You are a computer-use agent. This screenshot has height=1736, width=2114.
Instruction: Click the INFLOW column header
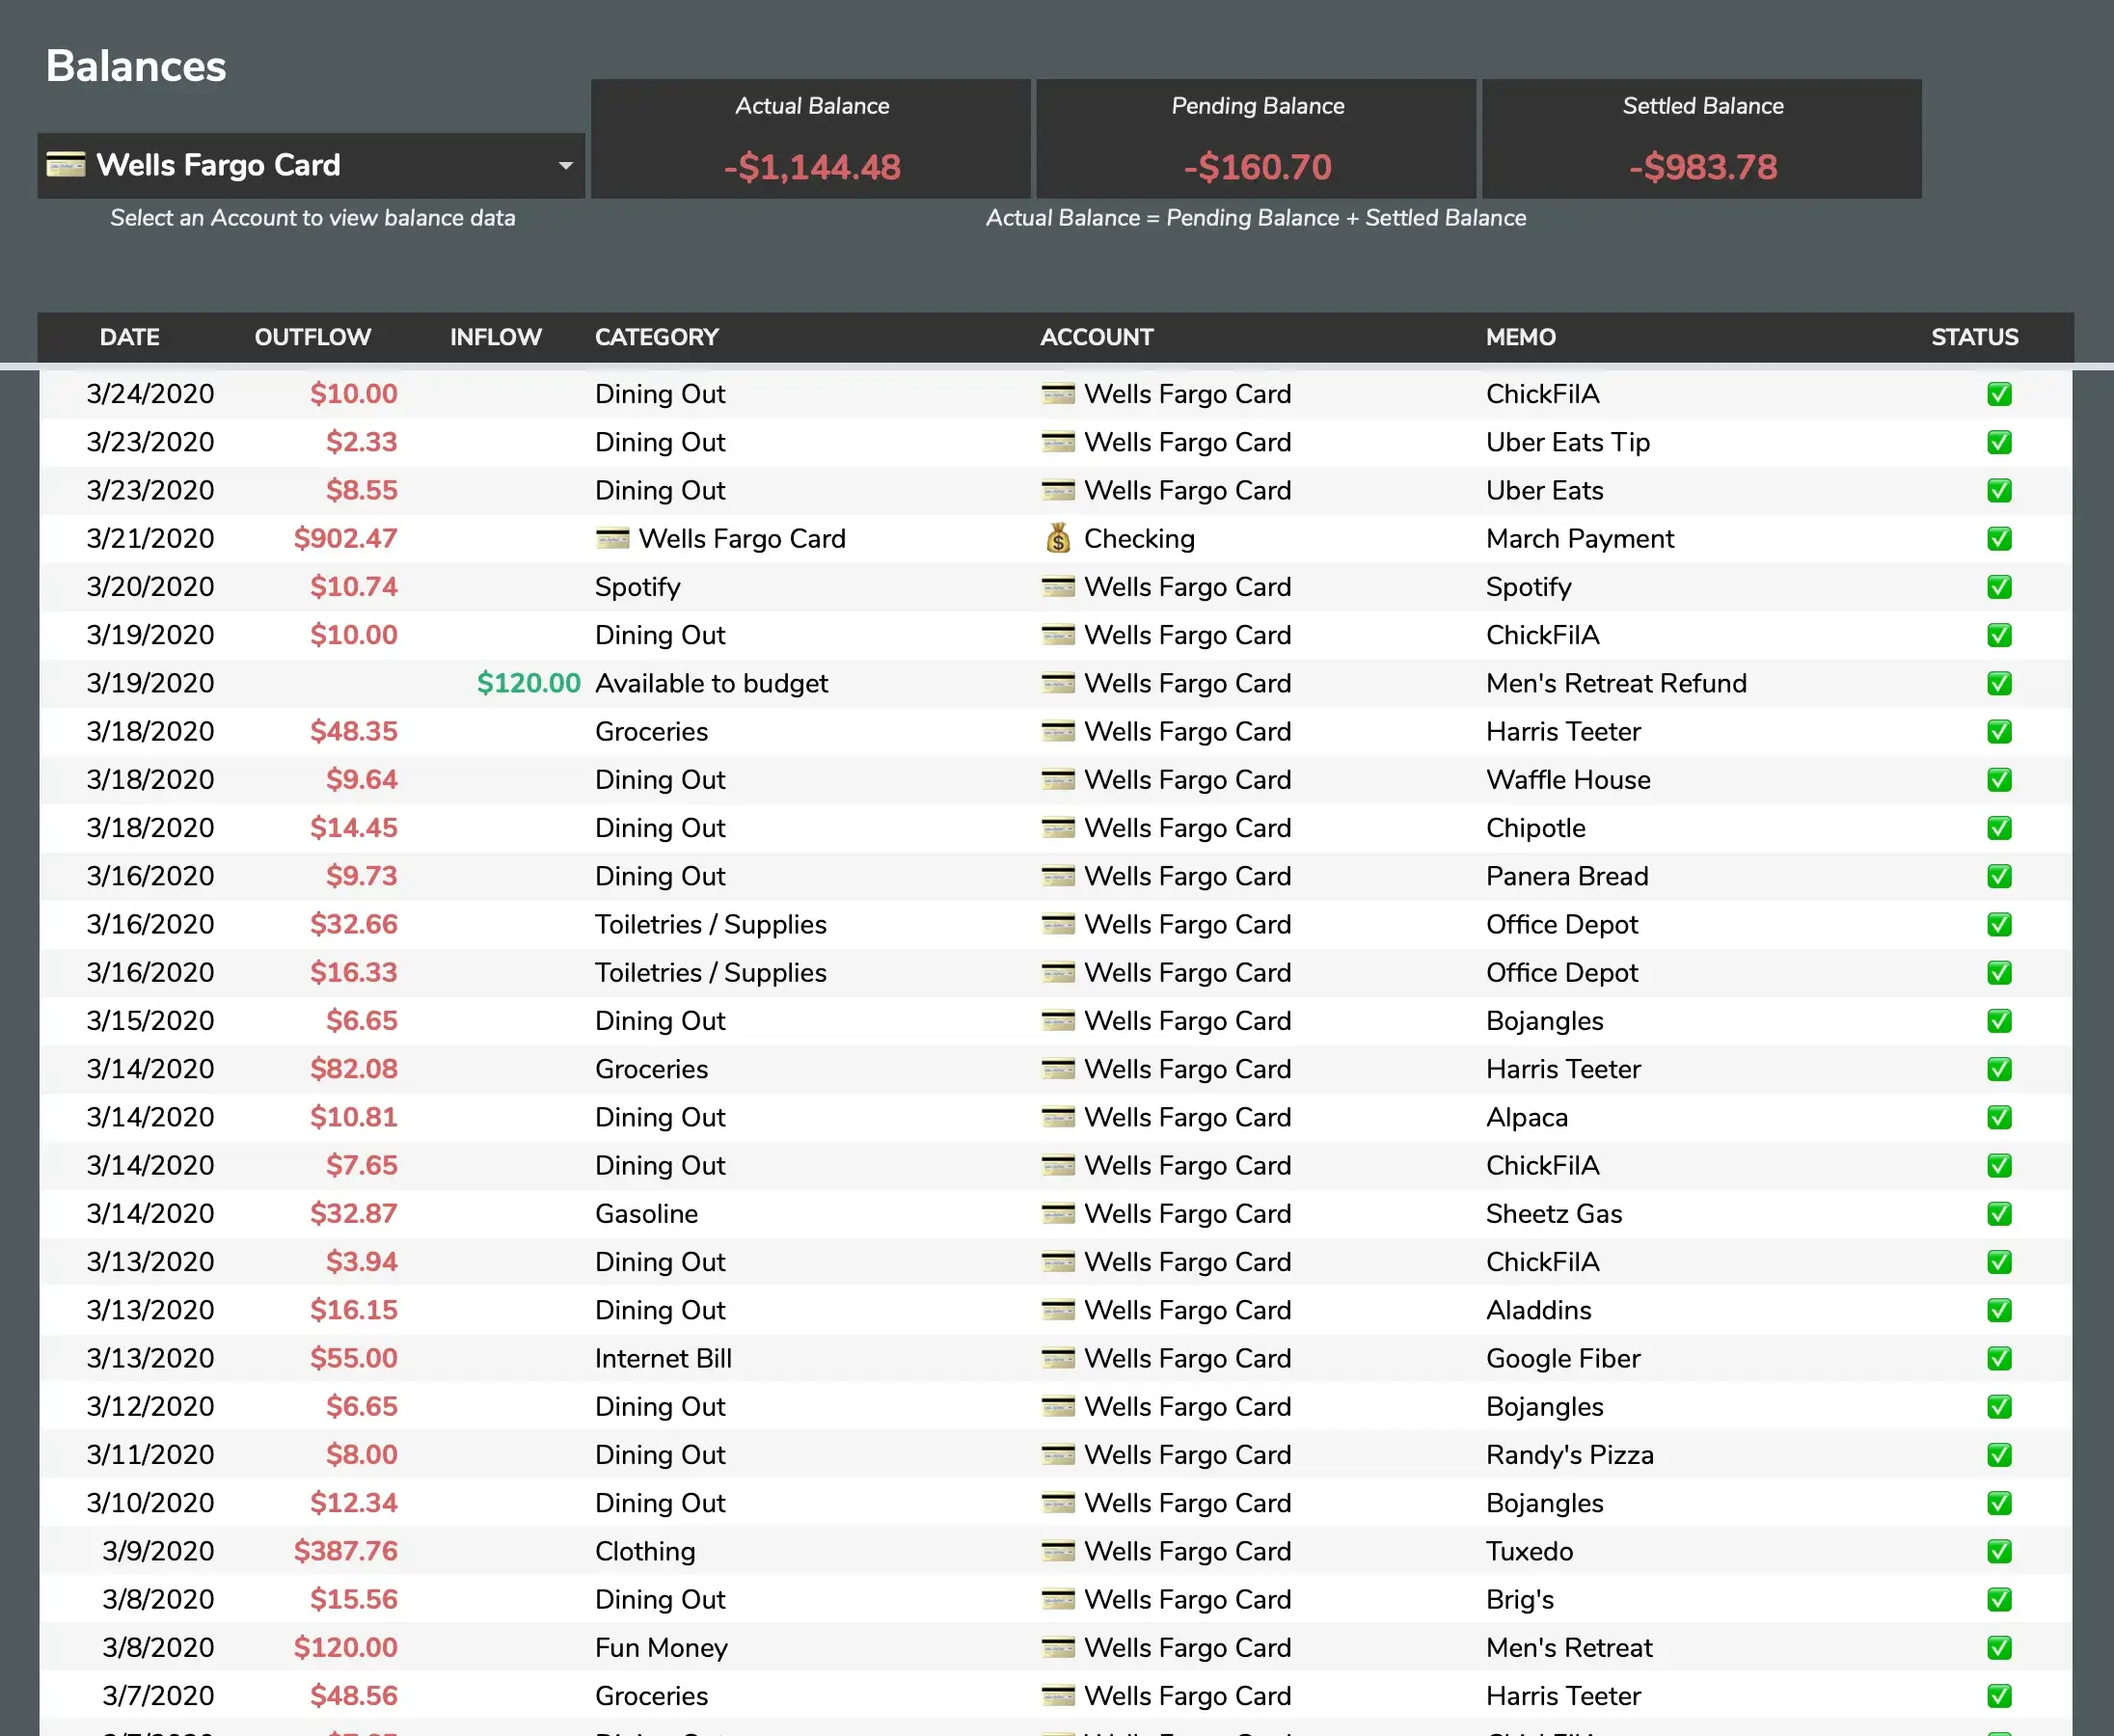[x=495, y=337]
